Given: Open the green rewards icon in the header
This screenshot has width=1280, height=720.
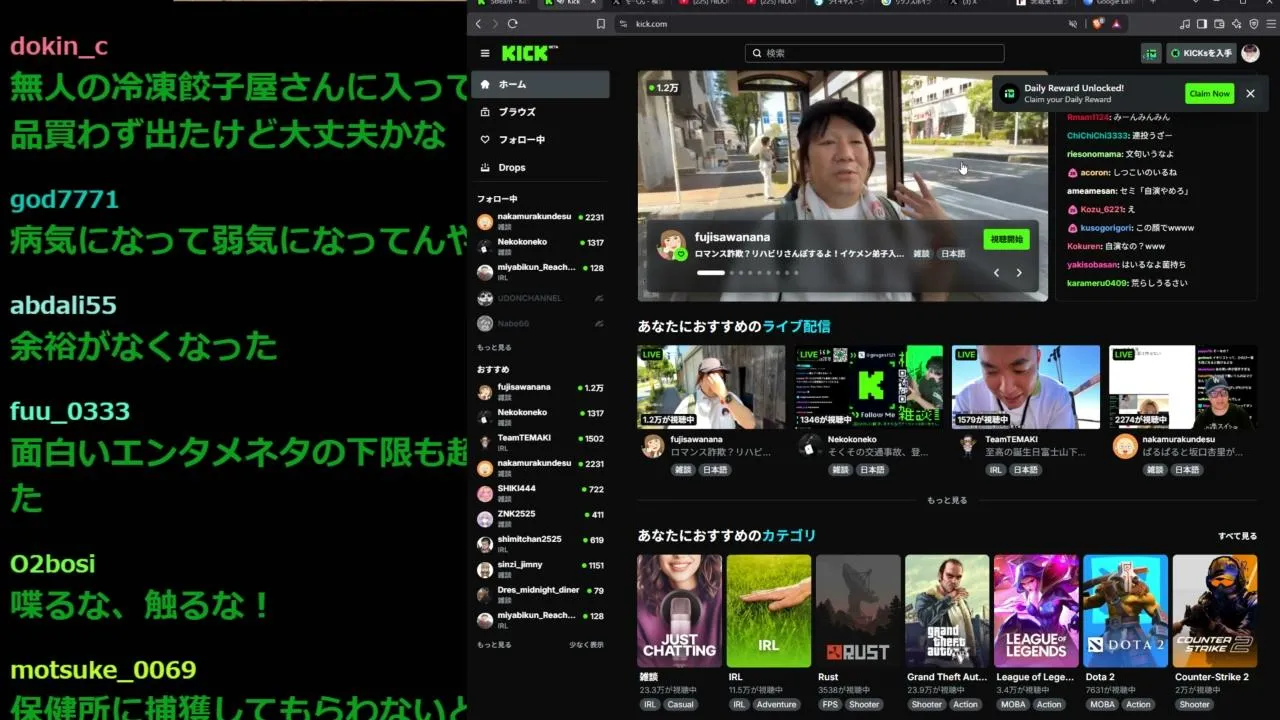Looking at the screenshot, I should 1151,53.
